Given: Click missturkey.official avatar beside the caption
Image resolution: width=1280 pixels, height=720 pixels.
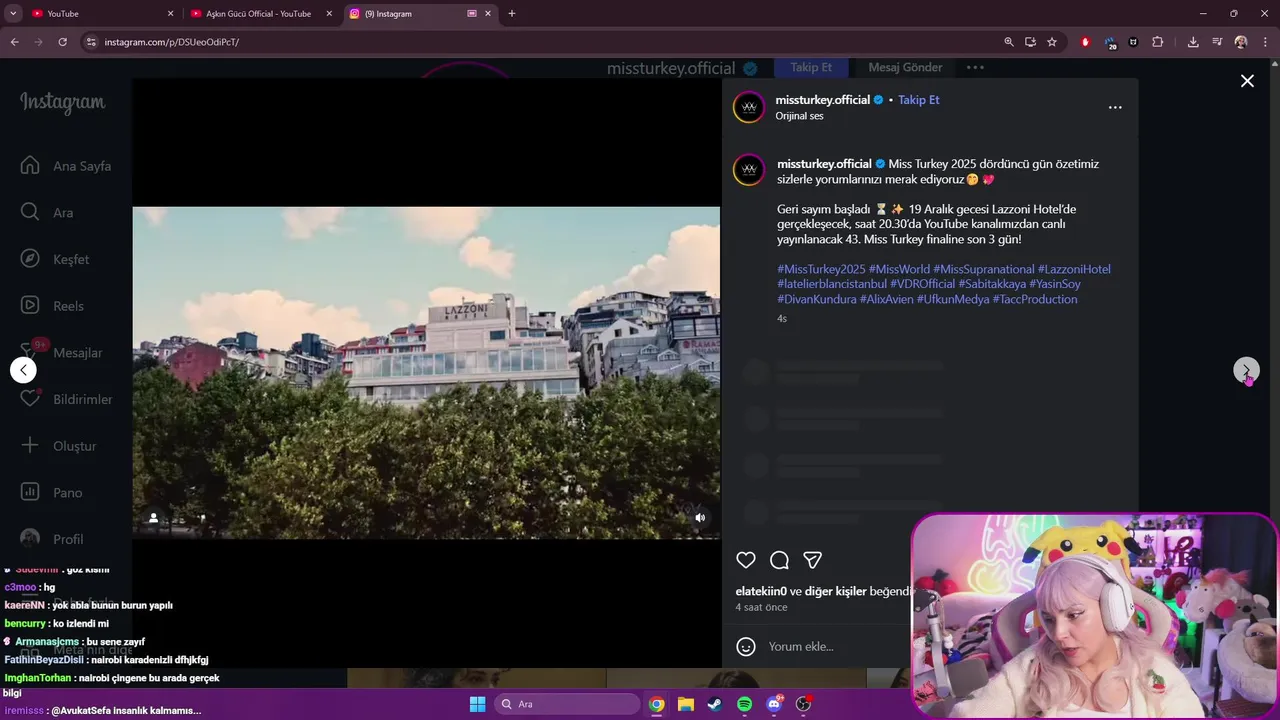Looking at the screenshot, I should tap(749, 170).
